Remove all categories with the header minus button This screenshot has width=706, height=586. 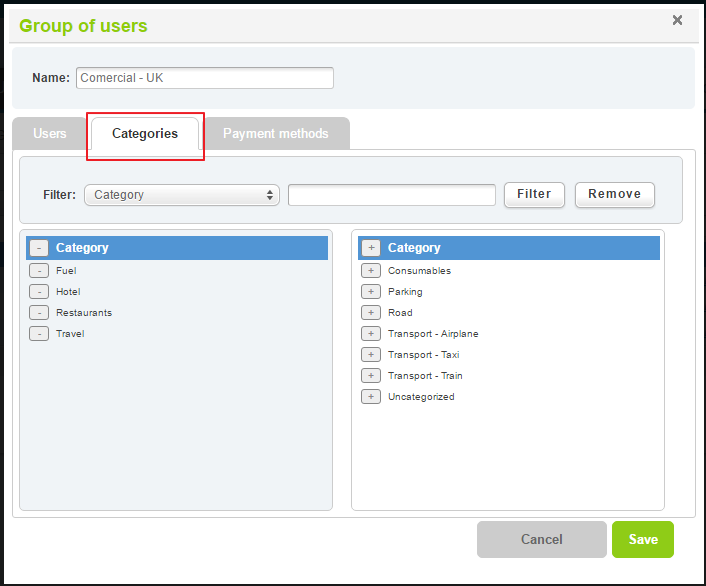pyautogui.click(x=39, y=248)
